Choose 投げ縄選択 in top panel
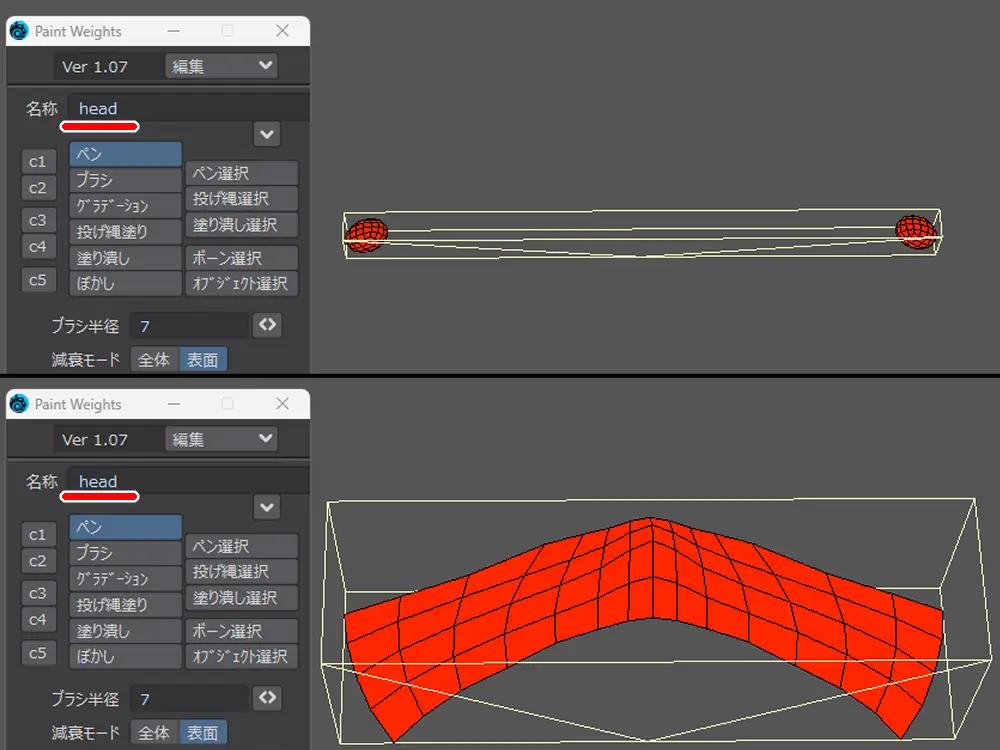1000x750 pixels. click(241, 199)
